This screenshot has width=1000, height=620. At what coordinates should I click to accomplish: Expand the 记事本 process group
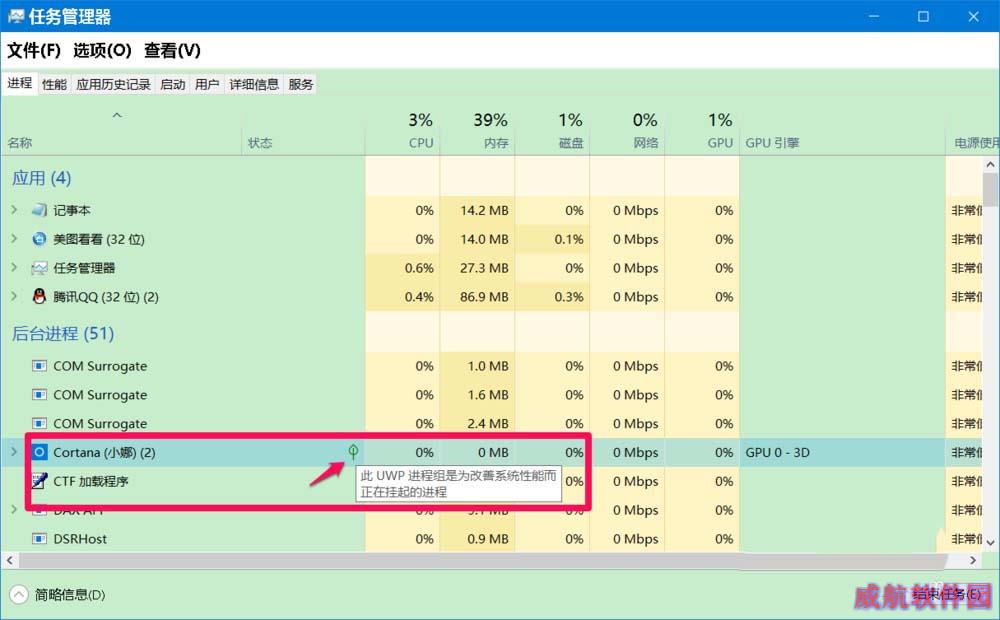(14, 209)
